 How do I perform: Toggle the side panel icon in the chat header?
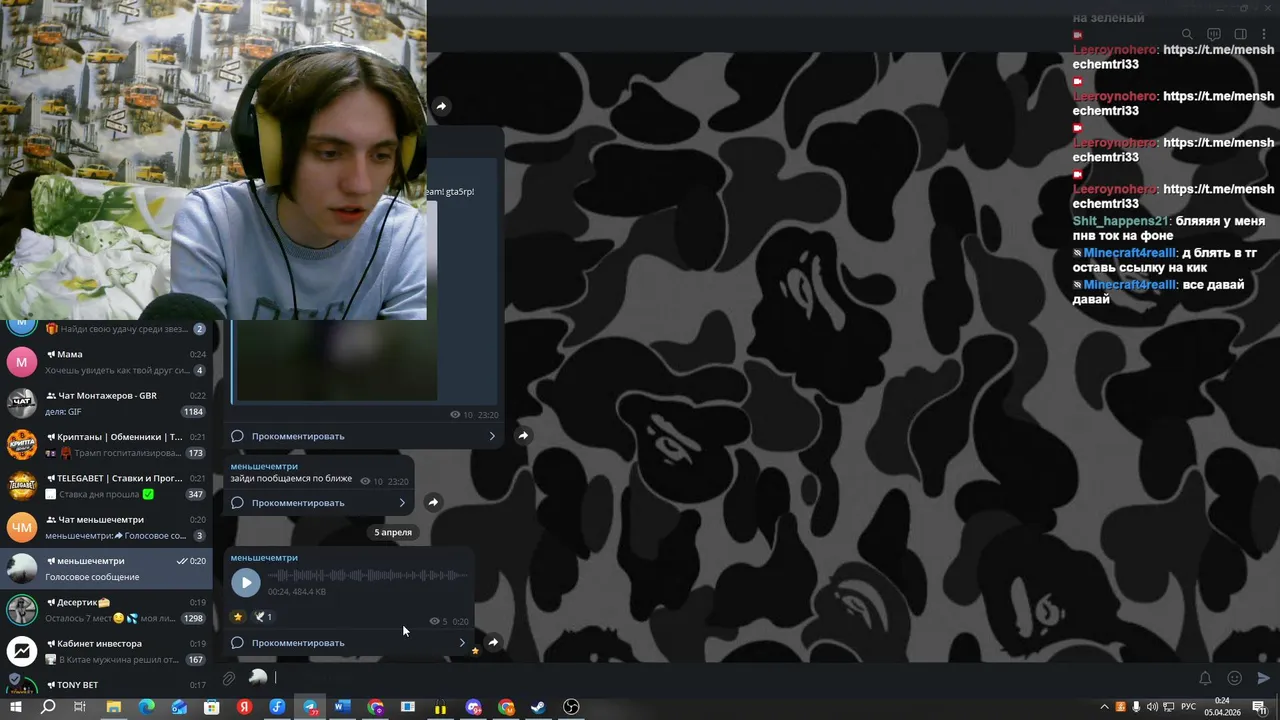click(1241, 35)
